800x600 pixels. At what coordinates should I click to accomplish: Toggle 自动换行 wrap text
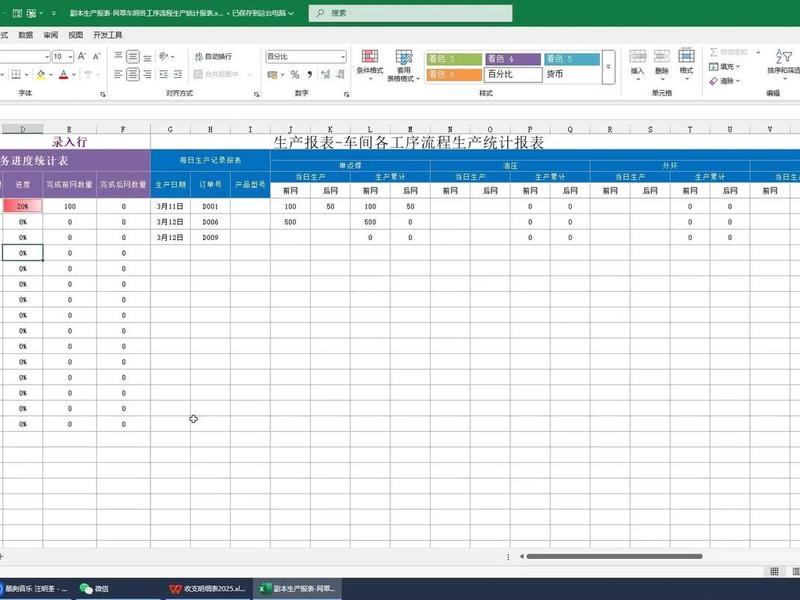click(x=213, y=56)
